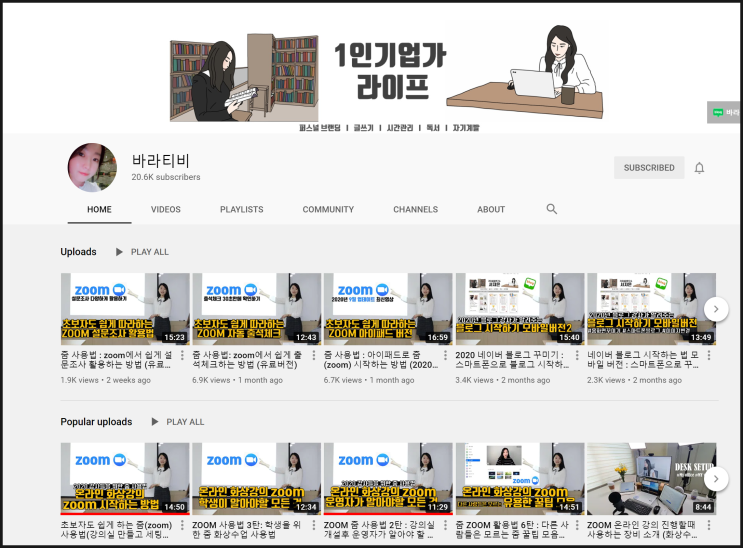Click the channel banner image
Screen dimensions: 743x548
[371, 69]
